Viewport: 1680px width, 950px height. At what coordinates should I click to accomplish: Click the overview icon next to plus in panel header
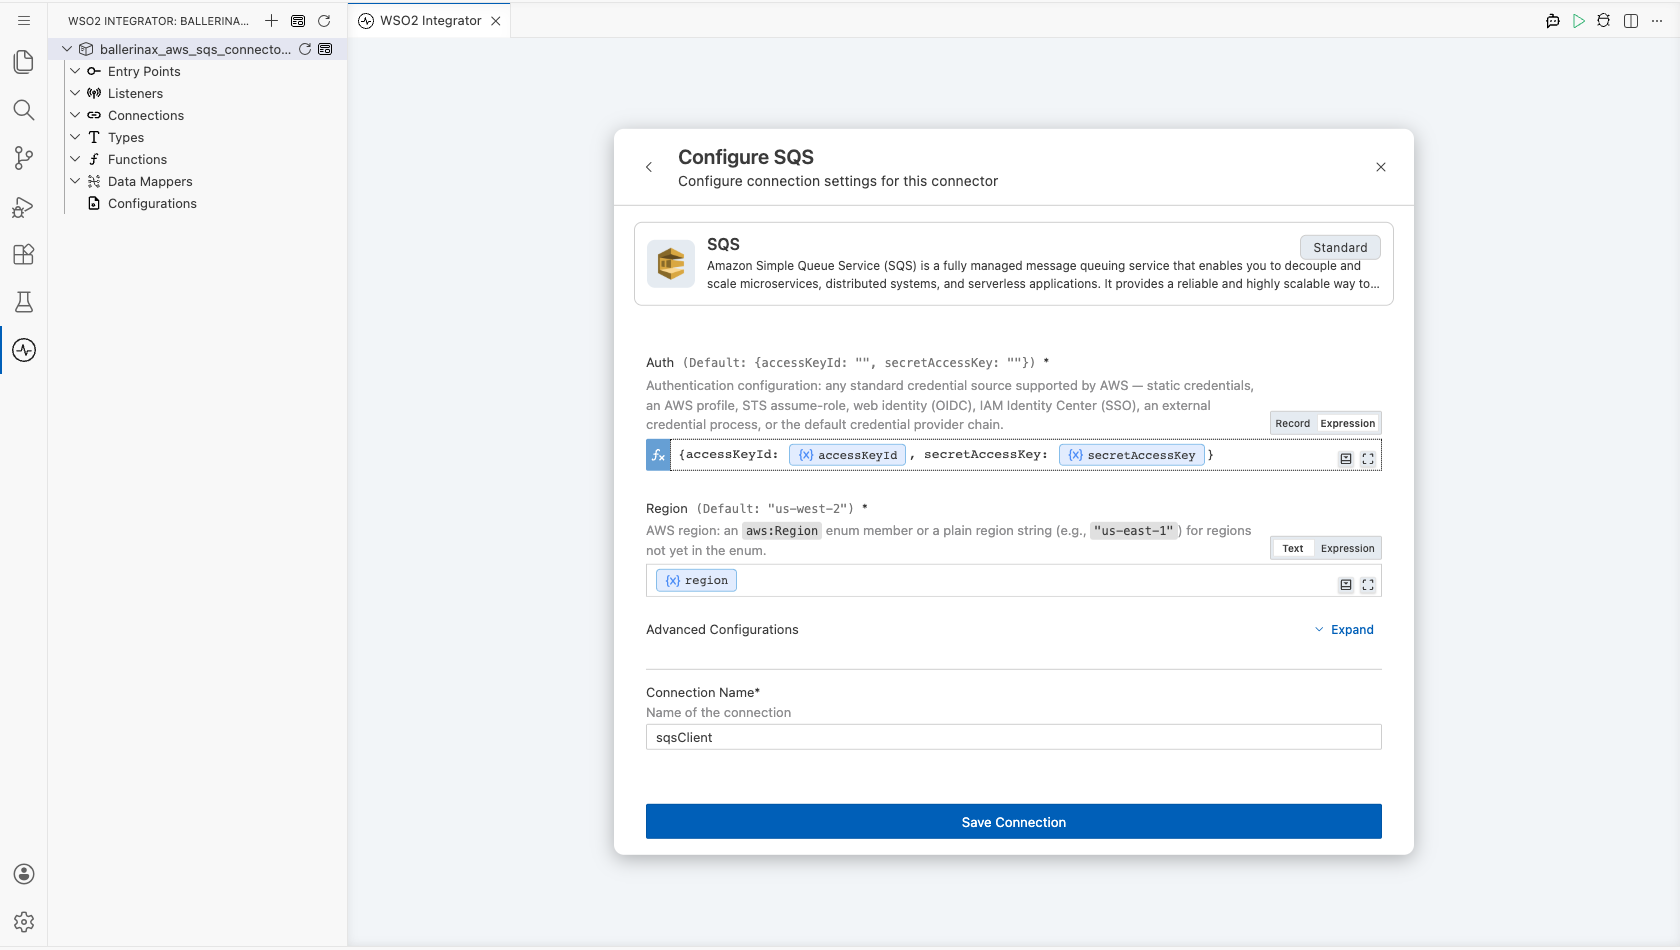[x=298, y=20]
